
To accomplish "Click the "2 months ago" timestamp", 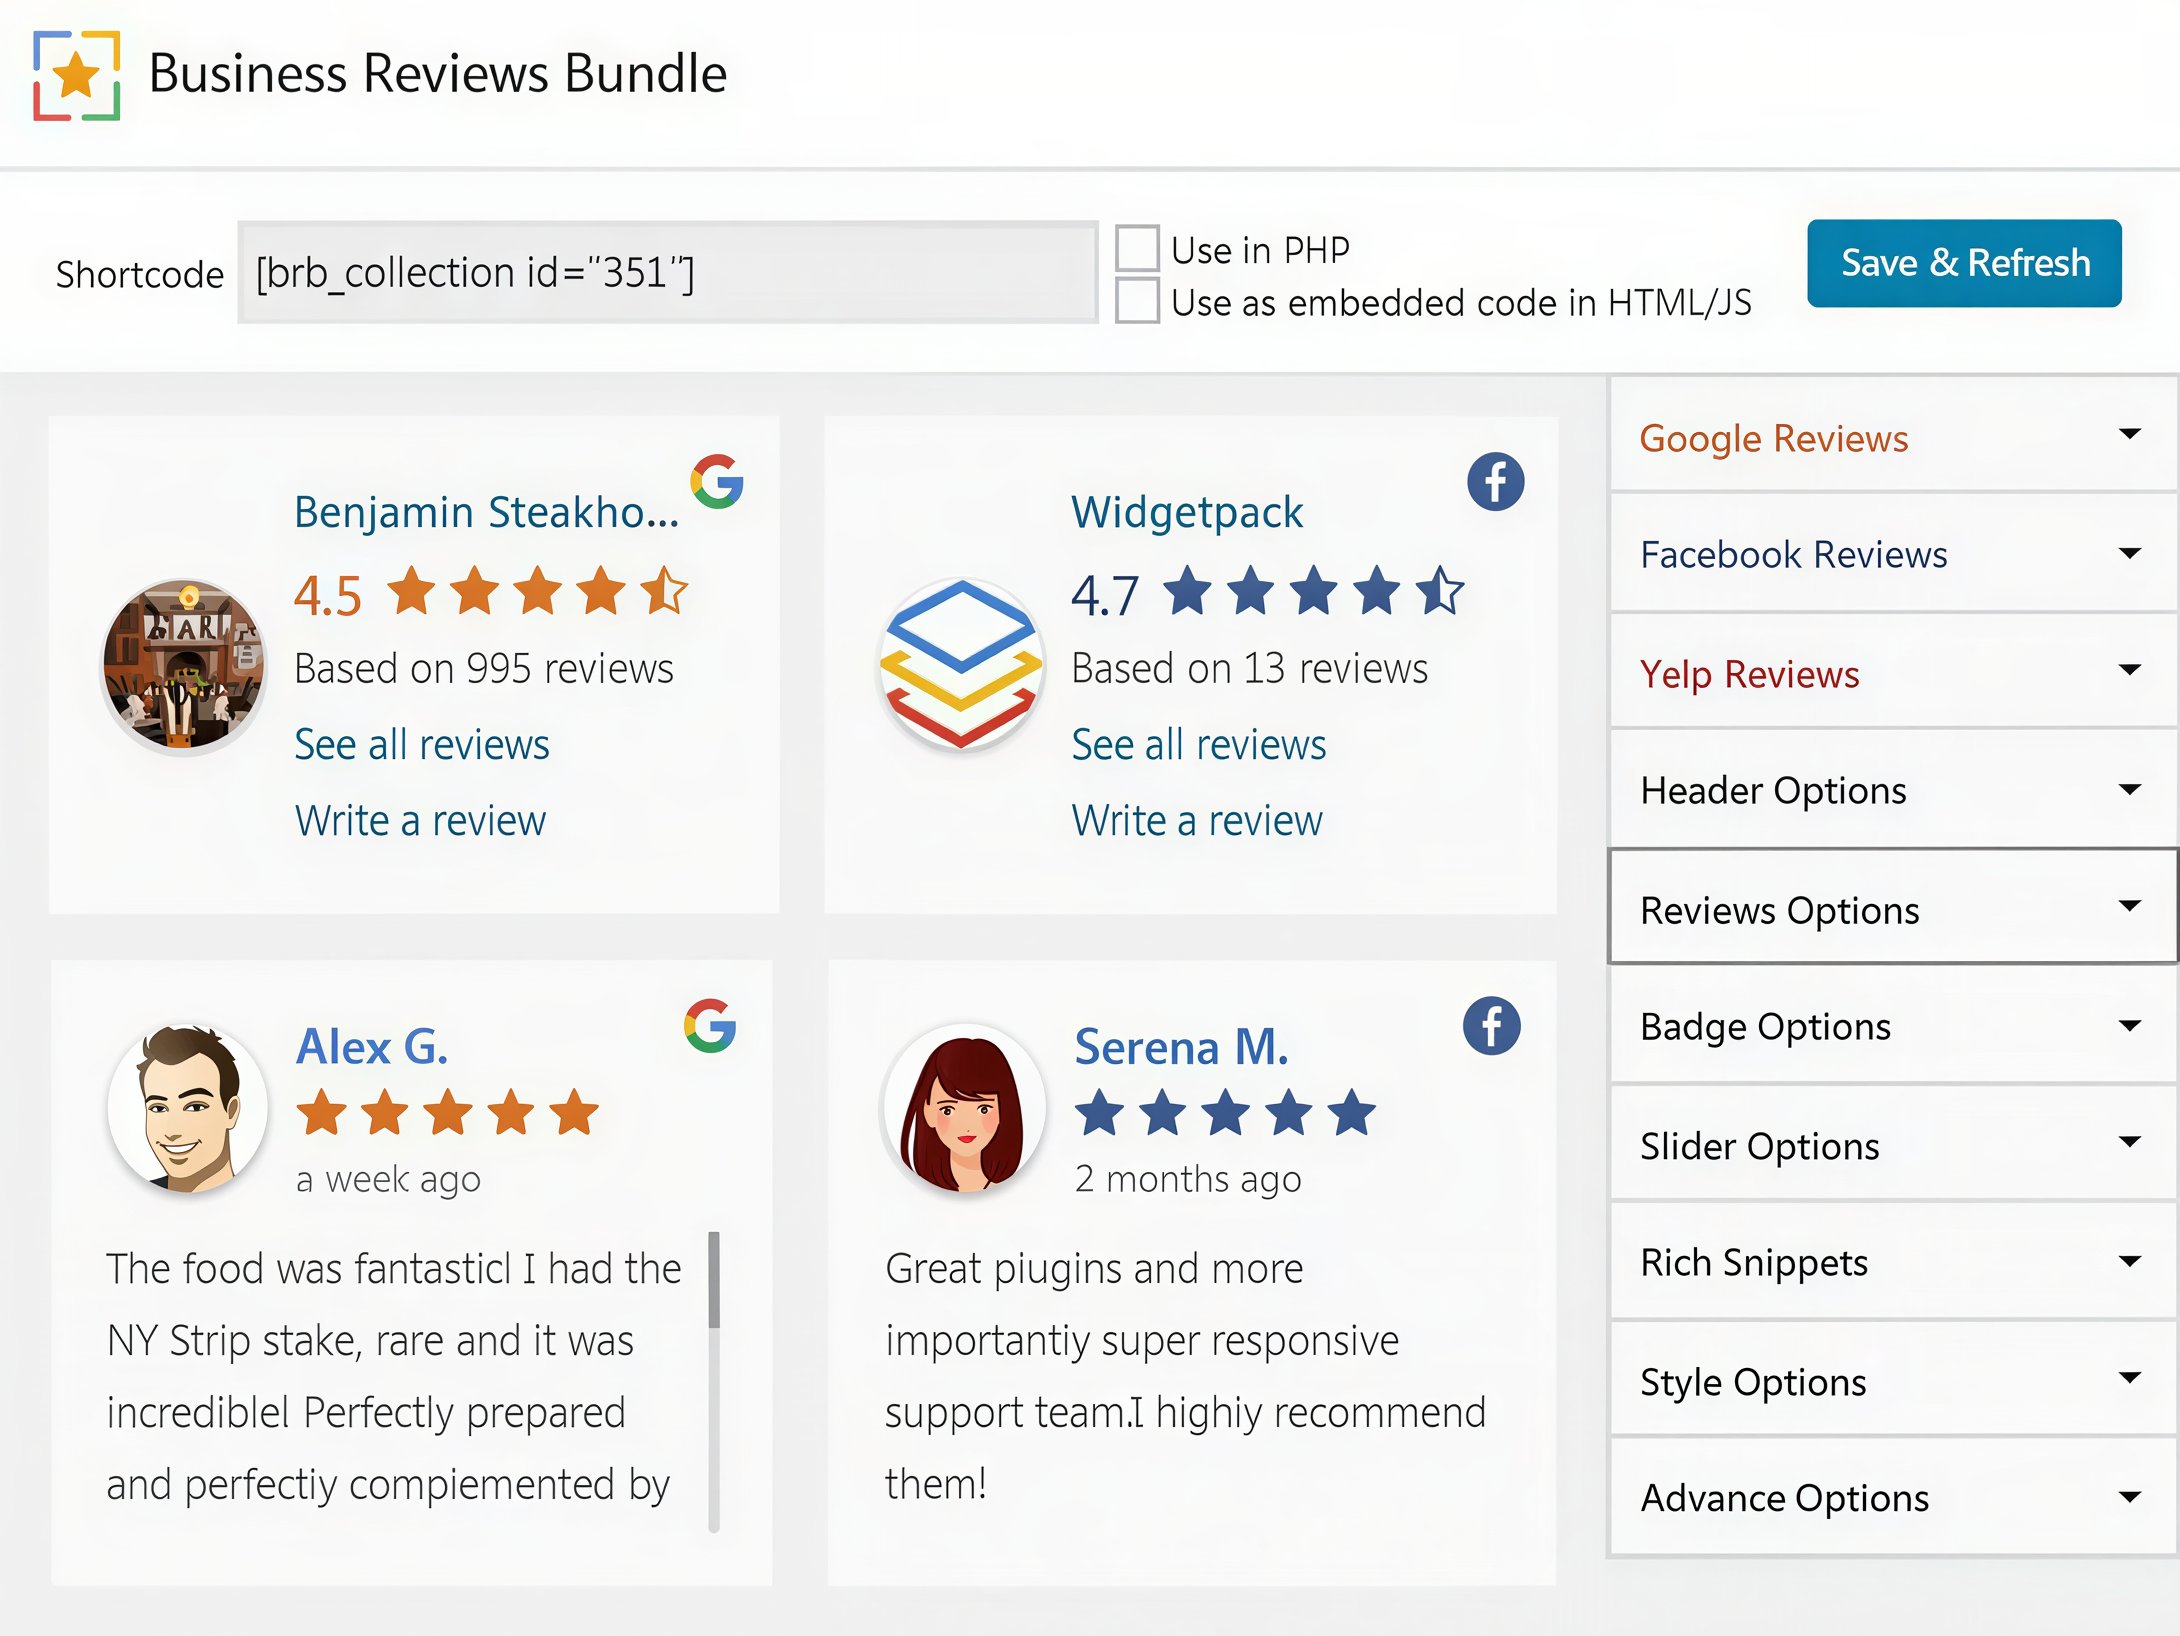I will coord(1188,1180).
